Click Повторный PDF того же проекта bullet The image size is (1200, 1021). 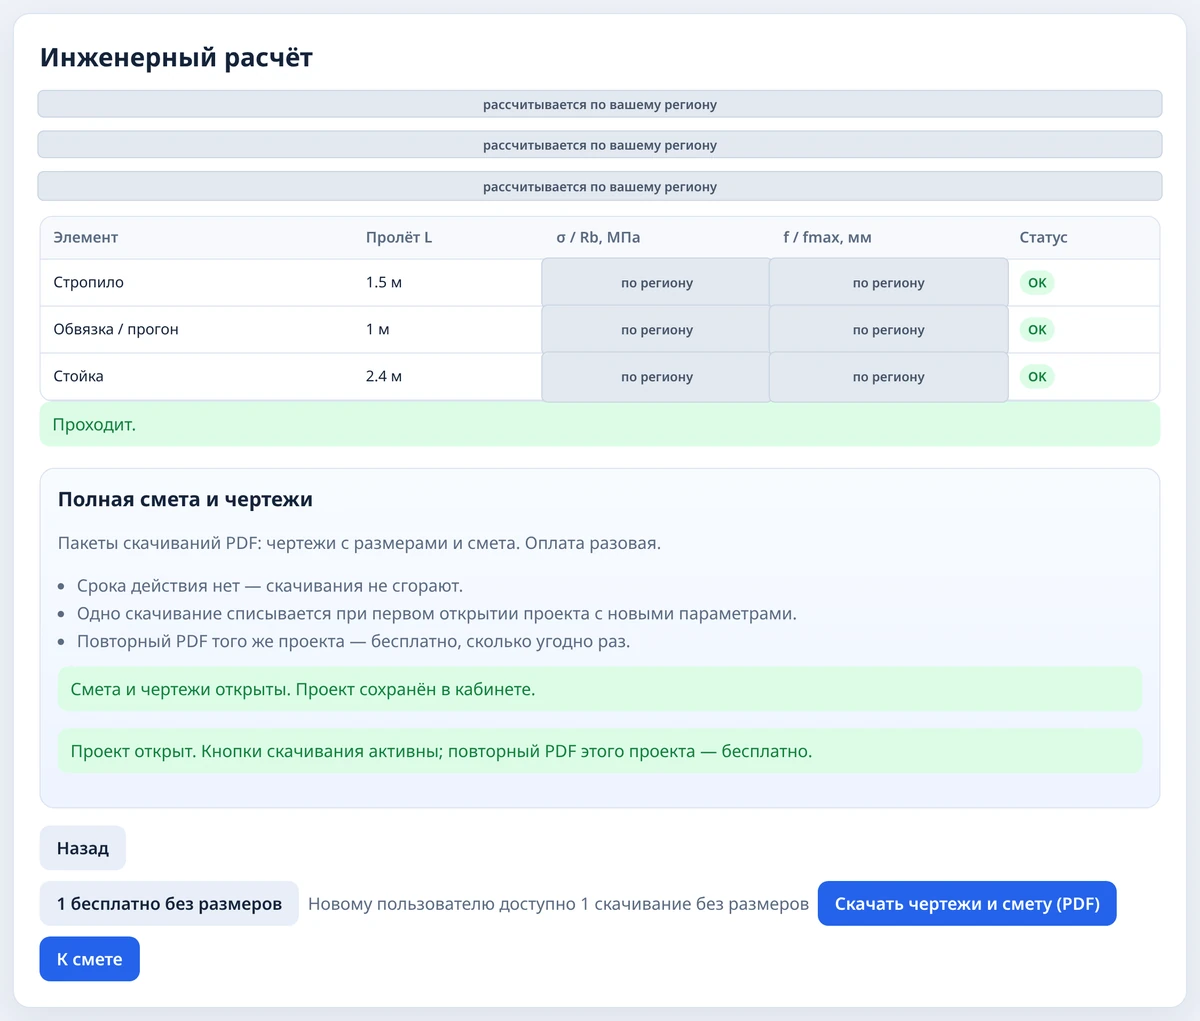[354, 642]
